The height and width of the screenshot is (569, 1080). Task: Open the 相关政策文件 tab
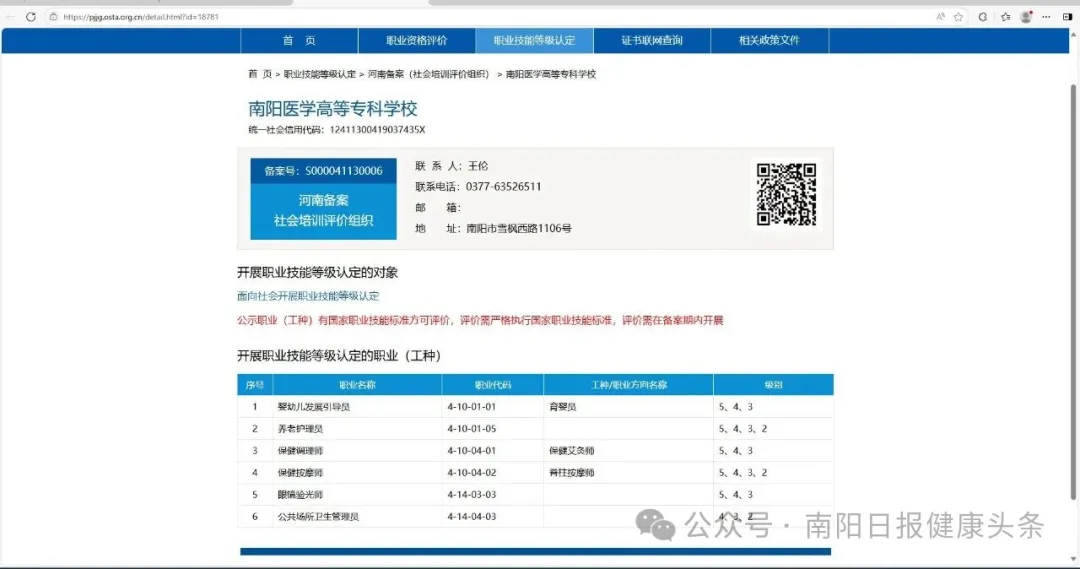click(769, 41)
